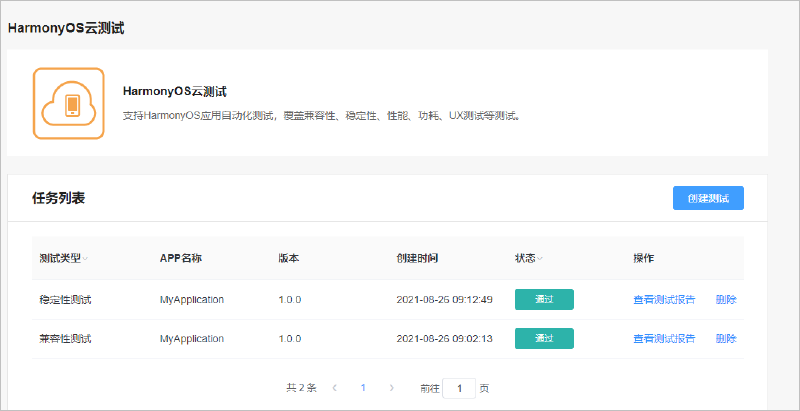800x411 pixels.
Task: Click the 共 2 条 total count text
Action: [x=302, y=388]
